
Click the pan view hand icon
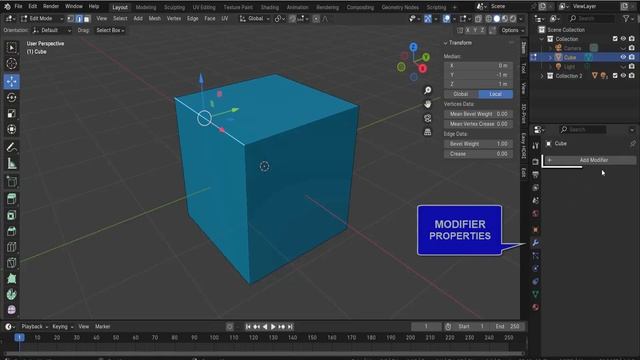click(427, 104)
